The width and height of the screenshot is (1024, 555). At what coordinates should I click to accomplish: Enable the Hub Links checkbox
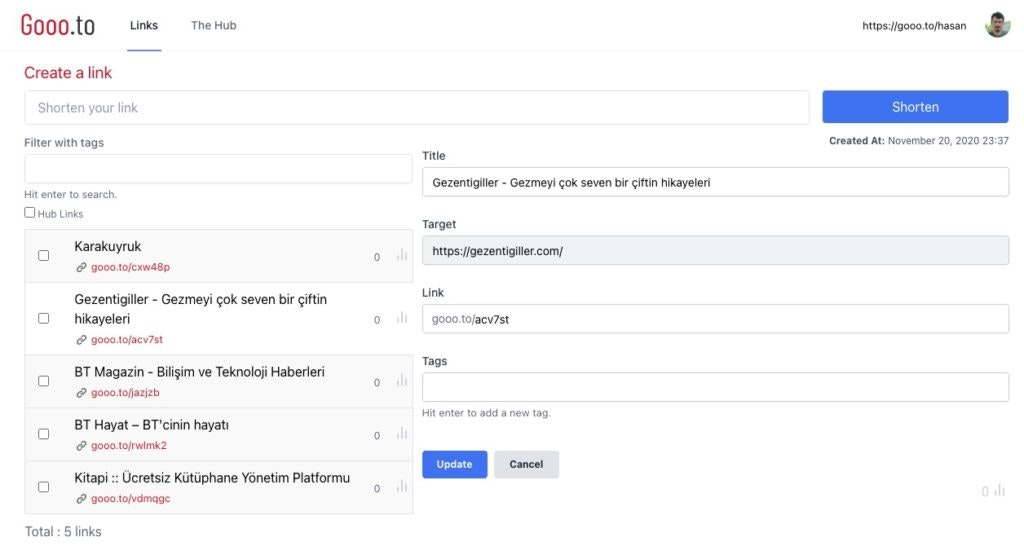30,213
